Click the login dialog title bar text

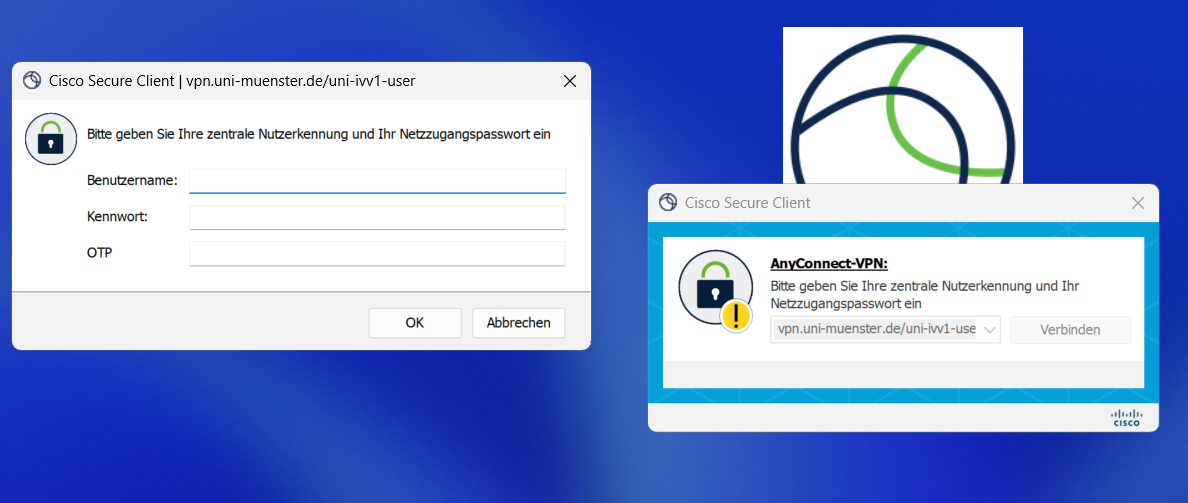click(x=232, y=81)
